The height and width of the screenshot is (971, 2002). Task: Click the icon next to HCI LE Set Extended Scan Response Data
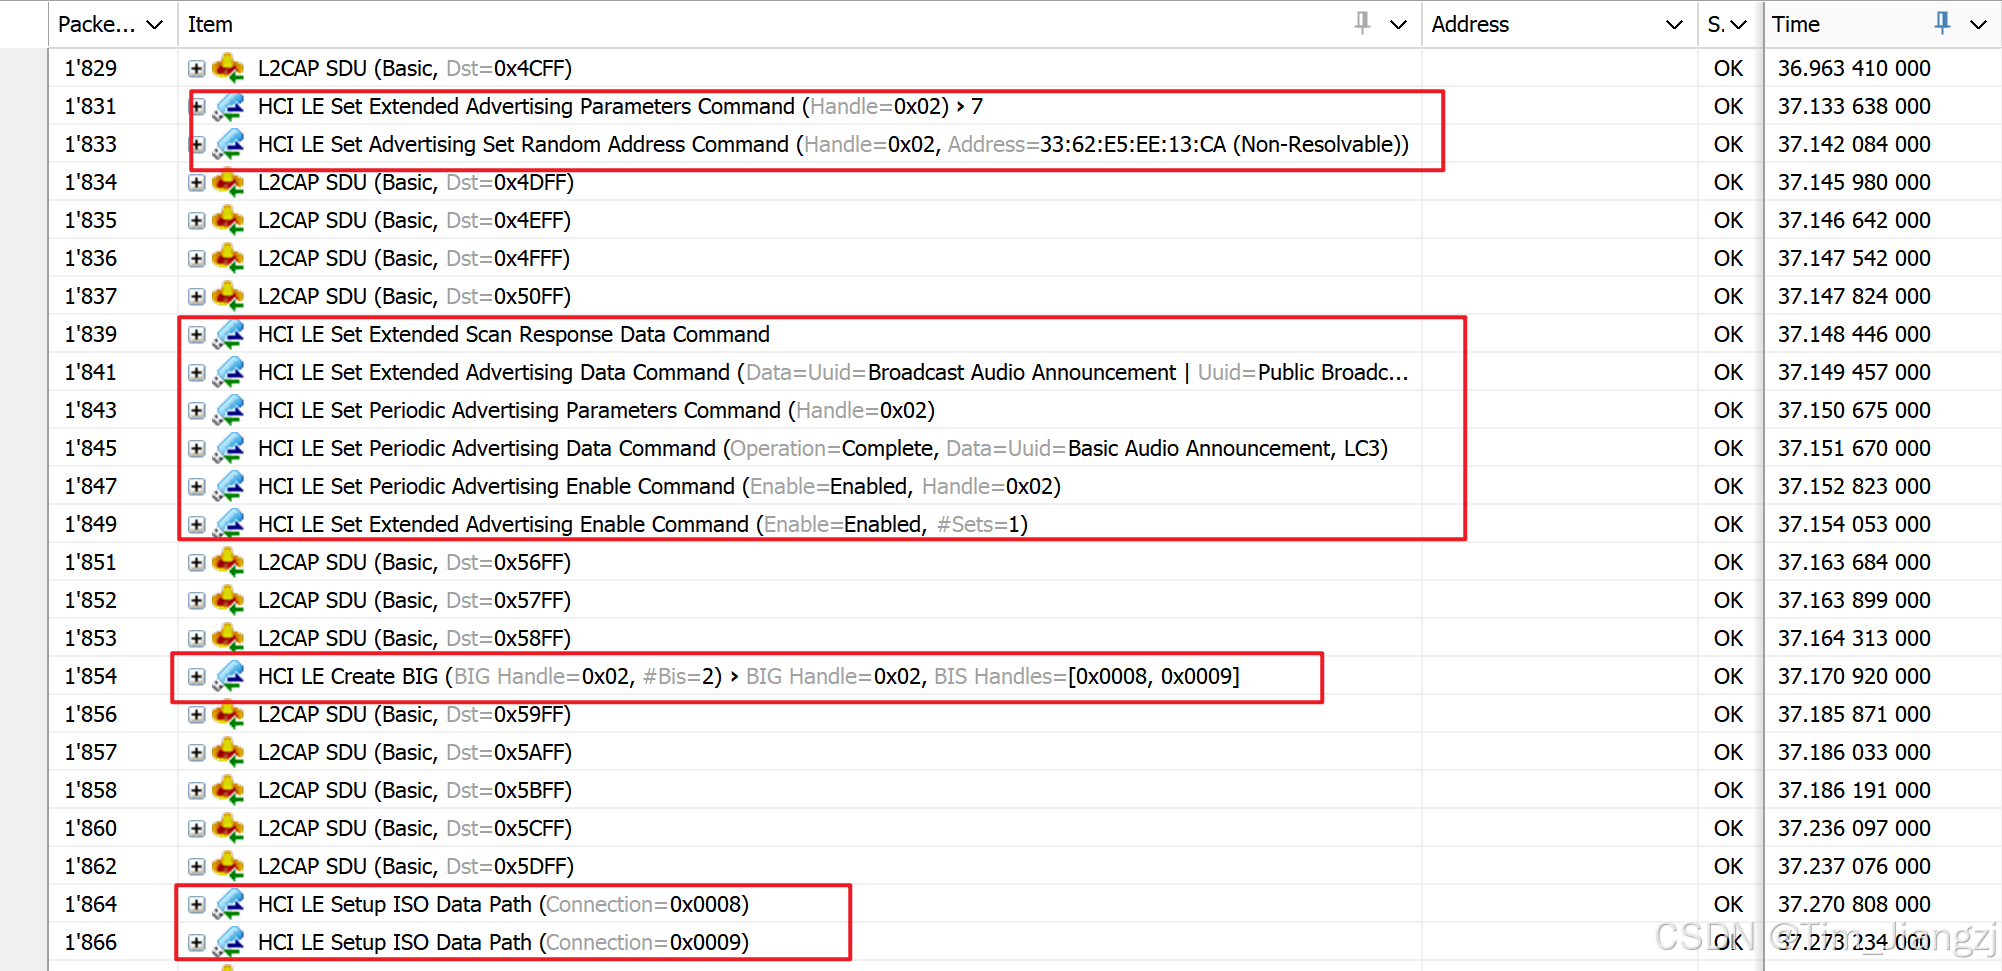pyautogui.click(x=229, y=334)
